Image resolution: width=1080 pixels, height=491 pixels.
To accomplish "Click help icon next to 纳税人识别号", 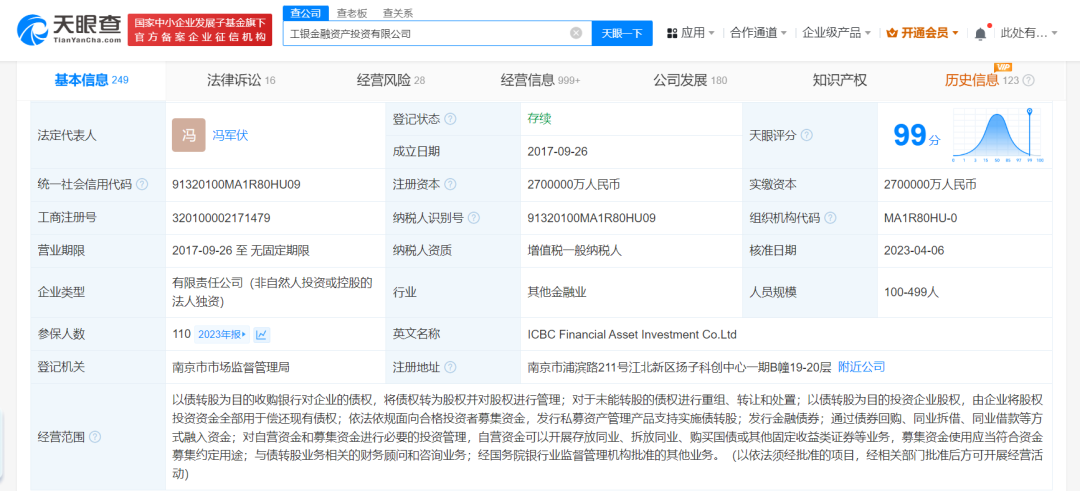I will point(474,218).
